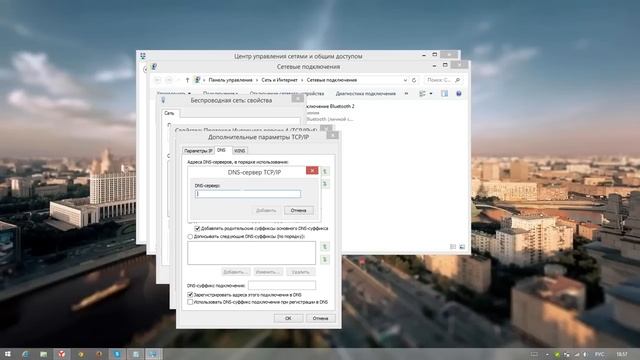640x360 pixels.
Task: Open Internet Explorer from the taskbar
Action: click(x=25, y=354)
